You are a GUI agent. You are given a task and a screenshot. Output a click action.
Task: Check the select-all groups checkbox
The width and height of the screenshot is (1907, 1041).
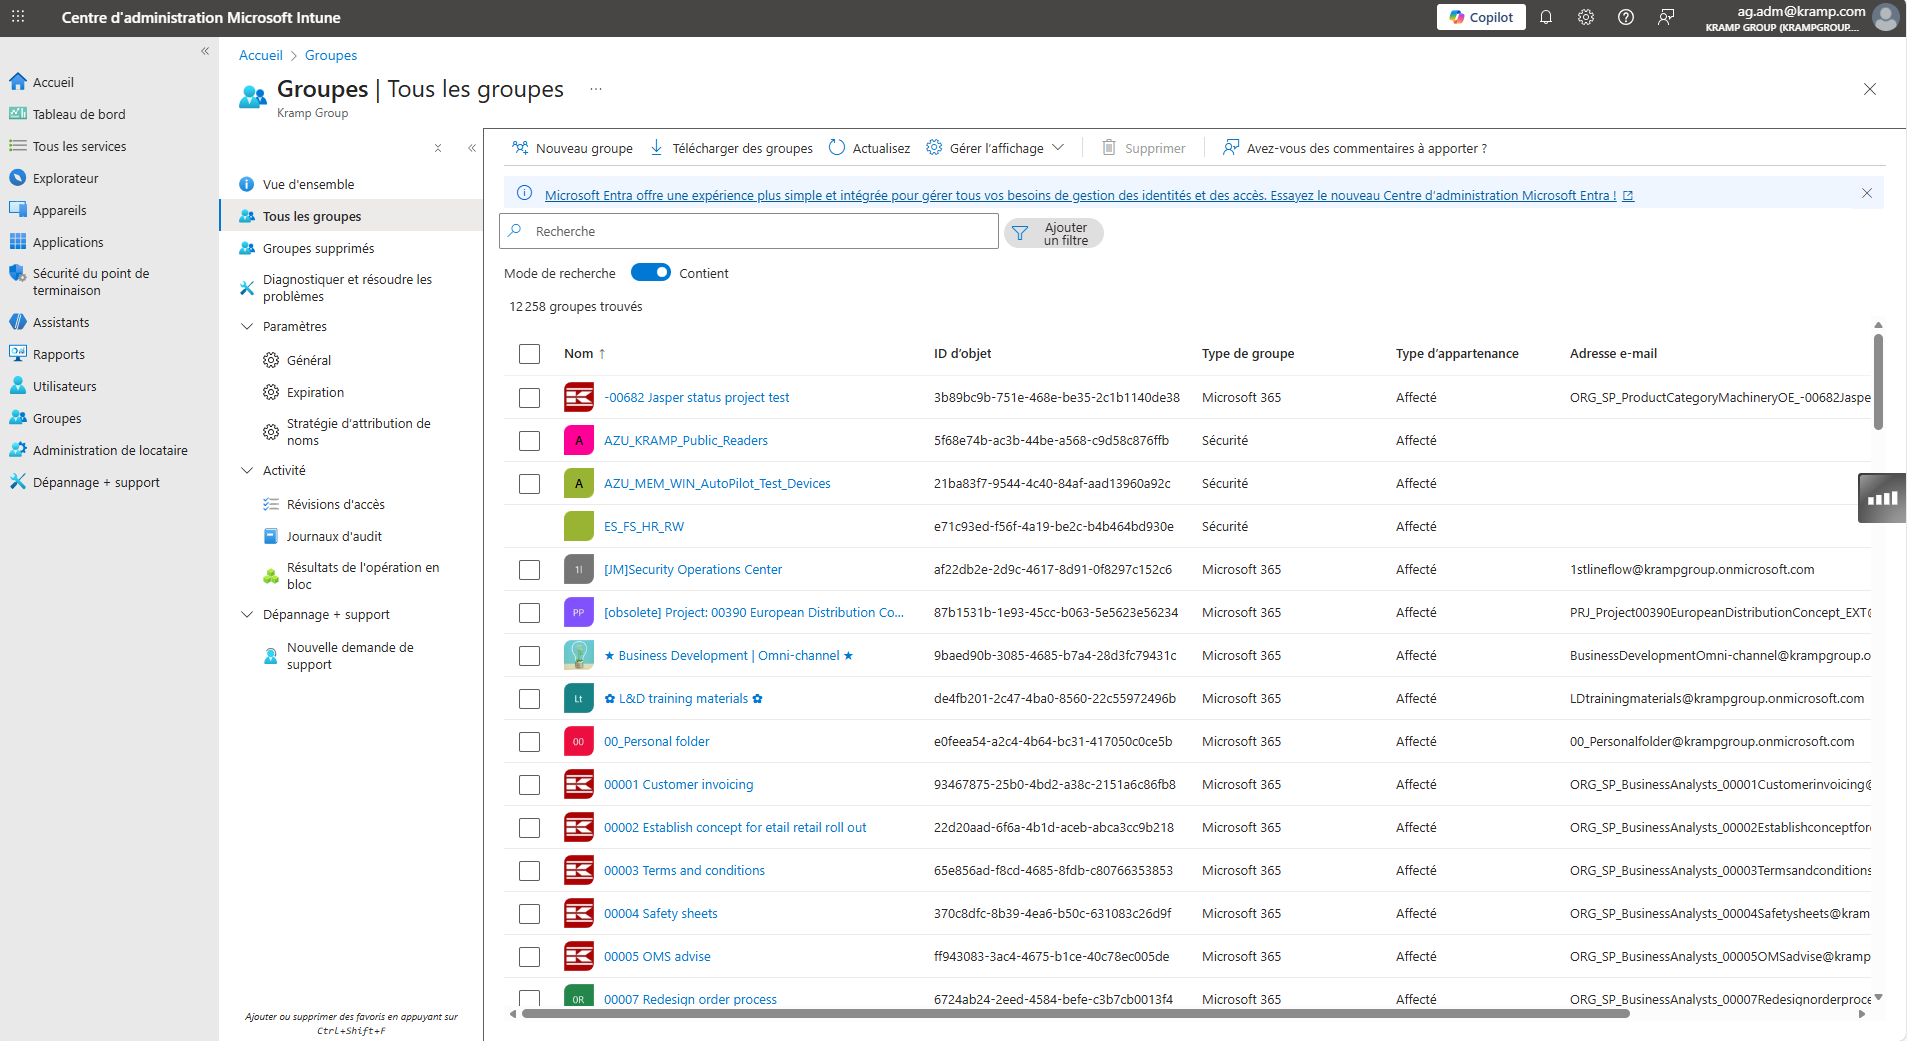pos(529,354)
